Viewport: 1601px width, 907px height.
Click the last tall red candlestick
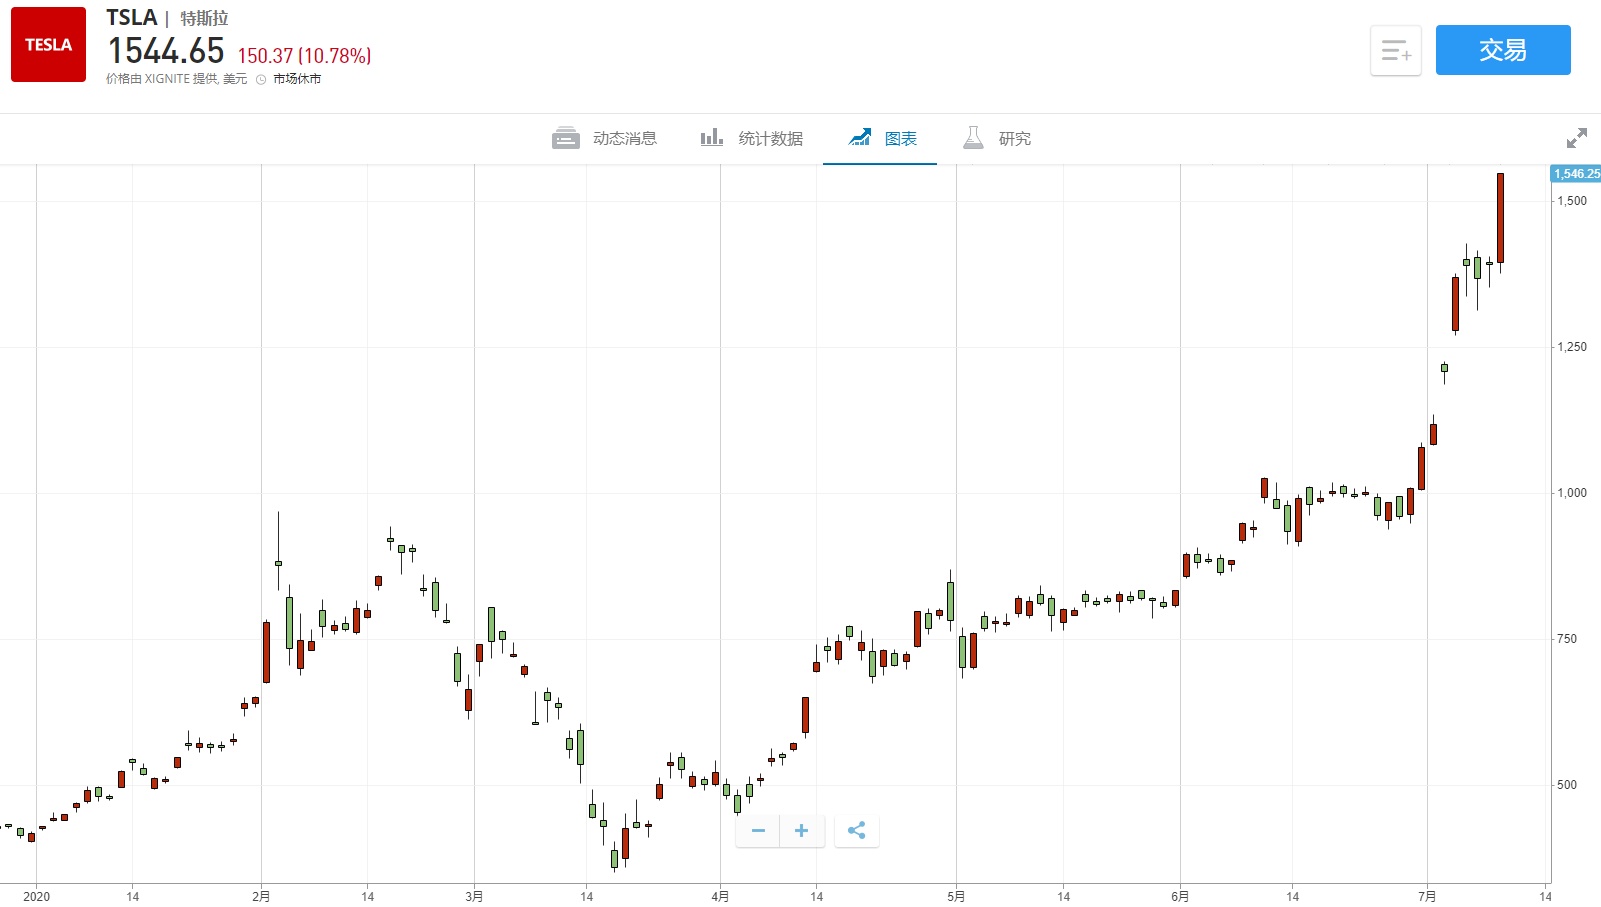[x=1500, y=218]
